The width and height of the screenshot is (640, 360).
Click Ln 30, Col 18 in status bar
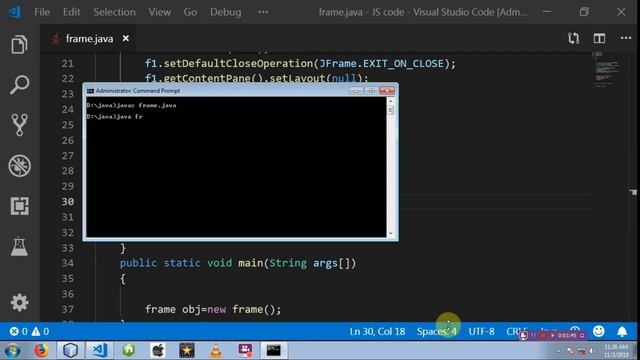[377, 331]
